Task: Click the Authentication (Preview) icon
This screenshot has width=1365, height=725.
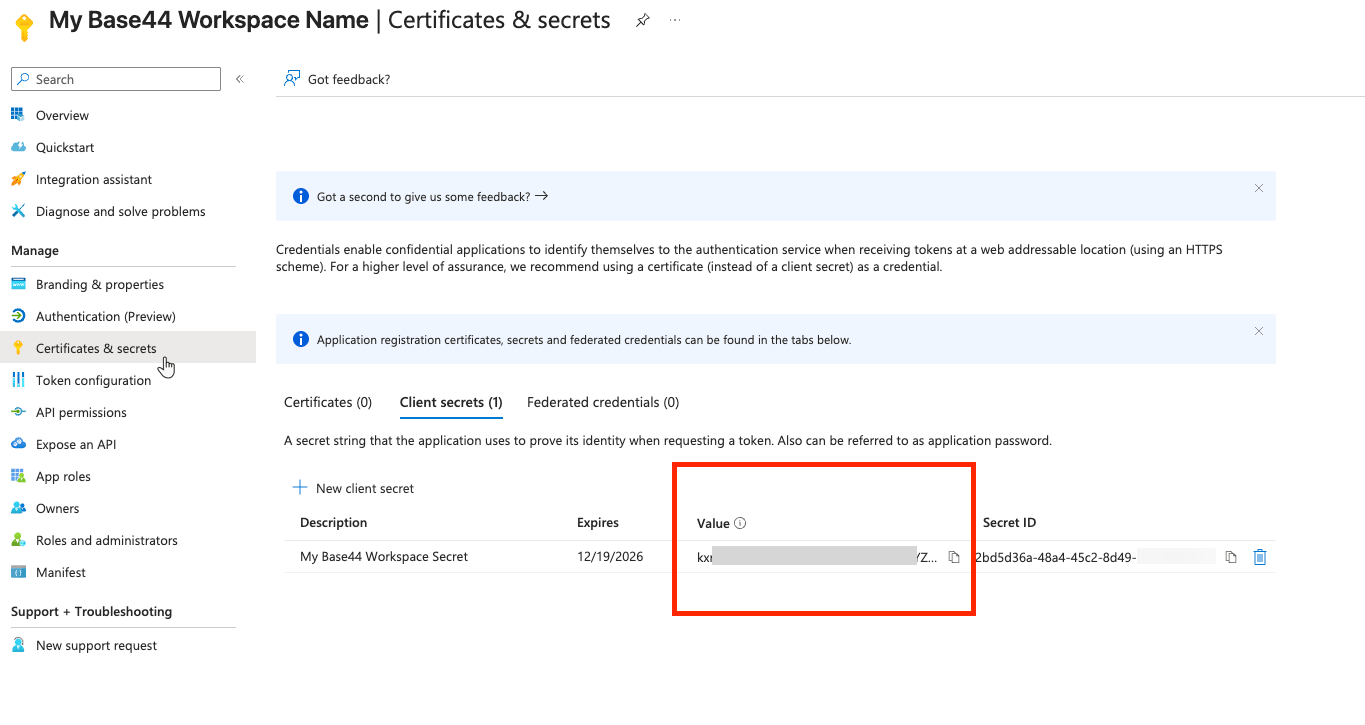Action: pyautogui.click(x=18, y=316)
